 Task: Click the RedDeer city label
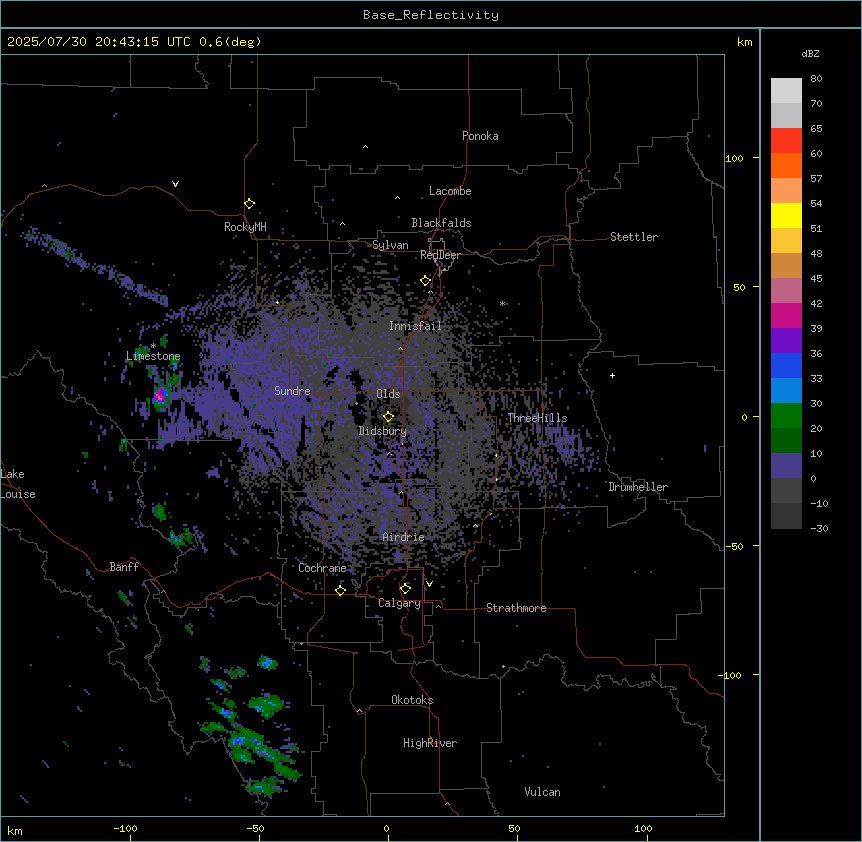pyautogui.click(x=440, y=255)
